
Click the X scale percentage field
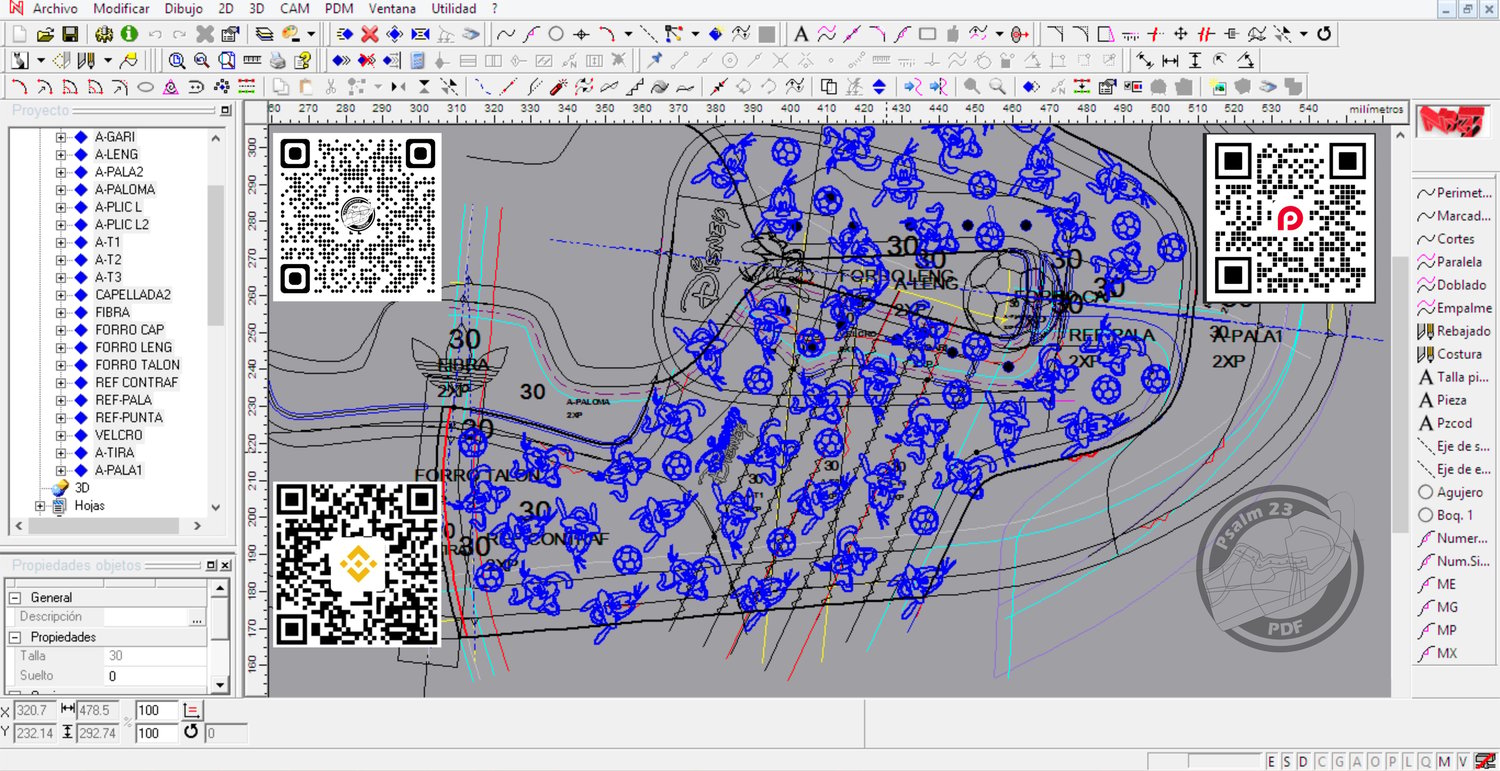(155, 710)
